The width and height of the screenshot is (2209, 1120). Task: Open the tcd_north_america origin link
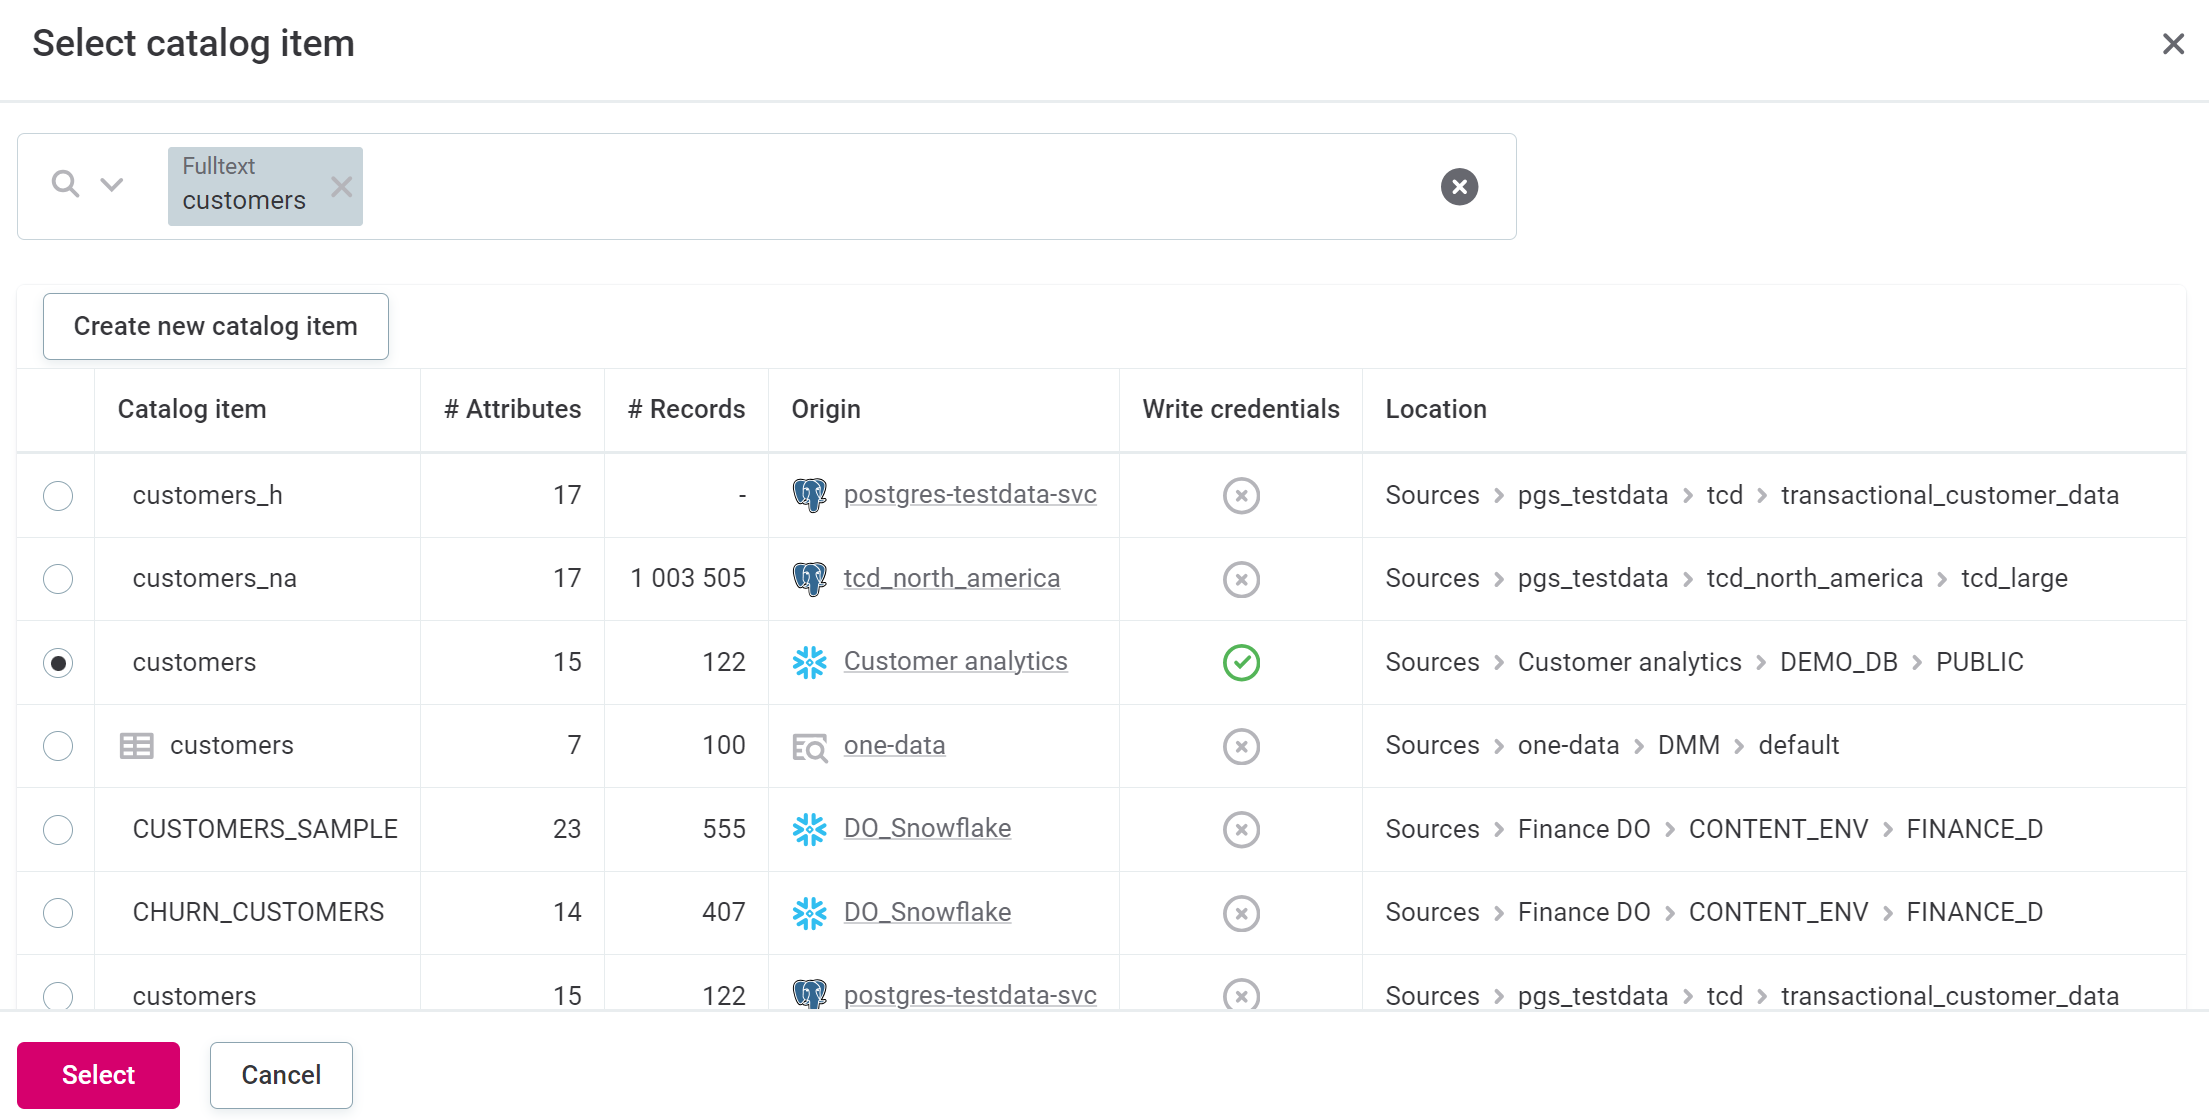(951, 578)
